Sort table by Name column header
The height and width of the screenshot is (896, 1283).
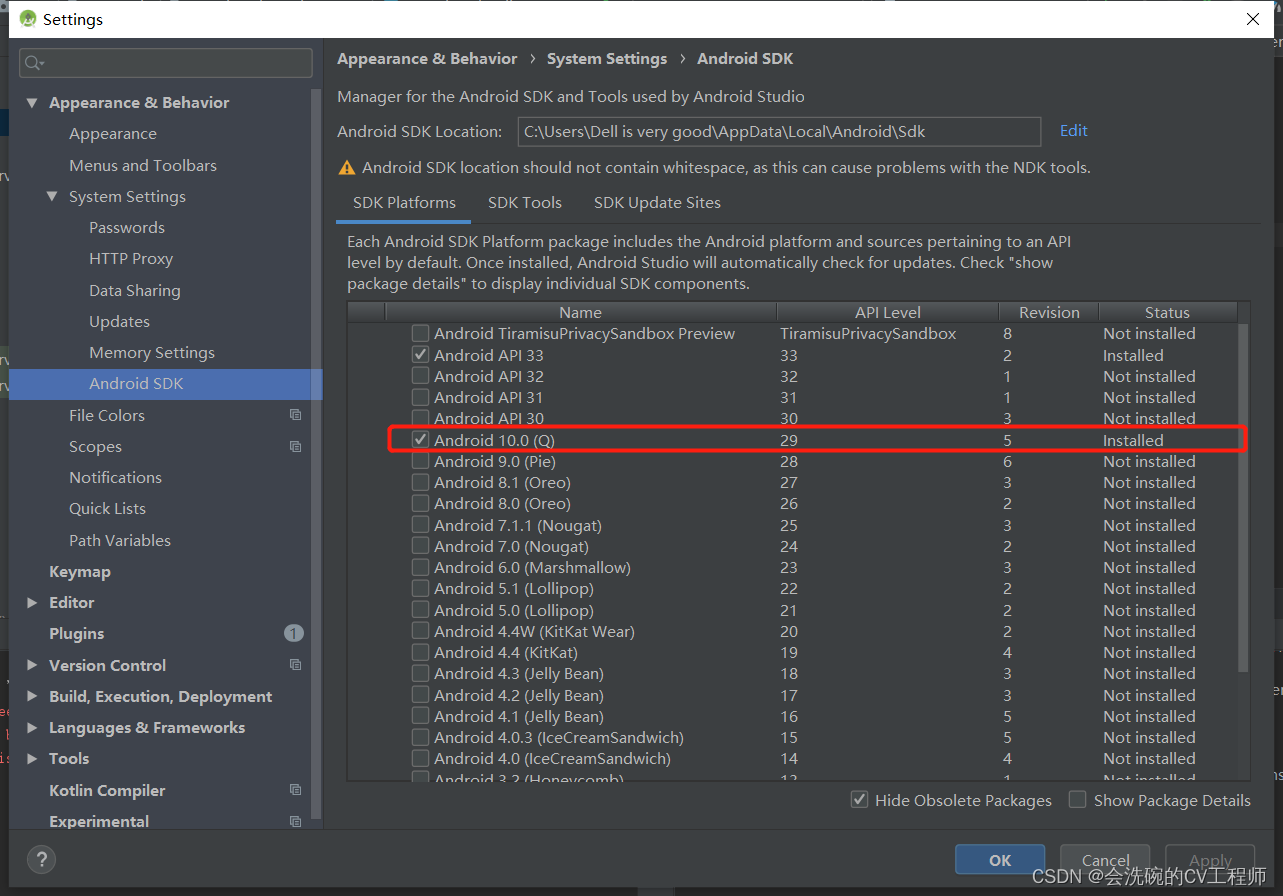(x=580, y=312)
